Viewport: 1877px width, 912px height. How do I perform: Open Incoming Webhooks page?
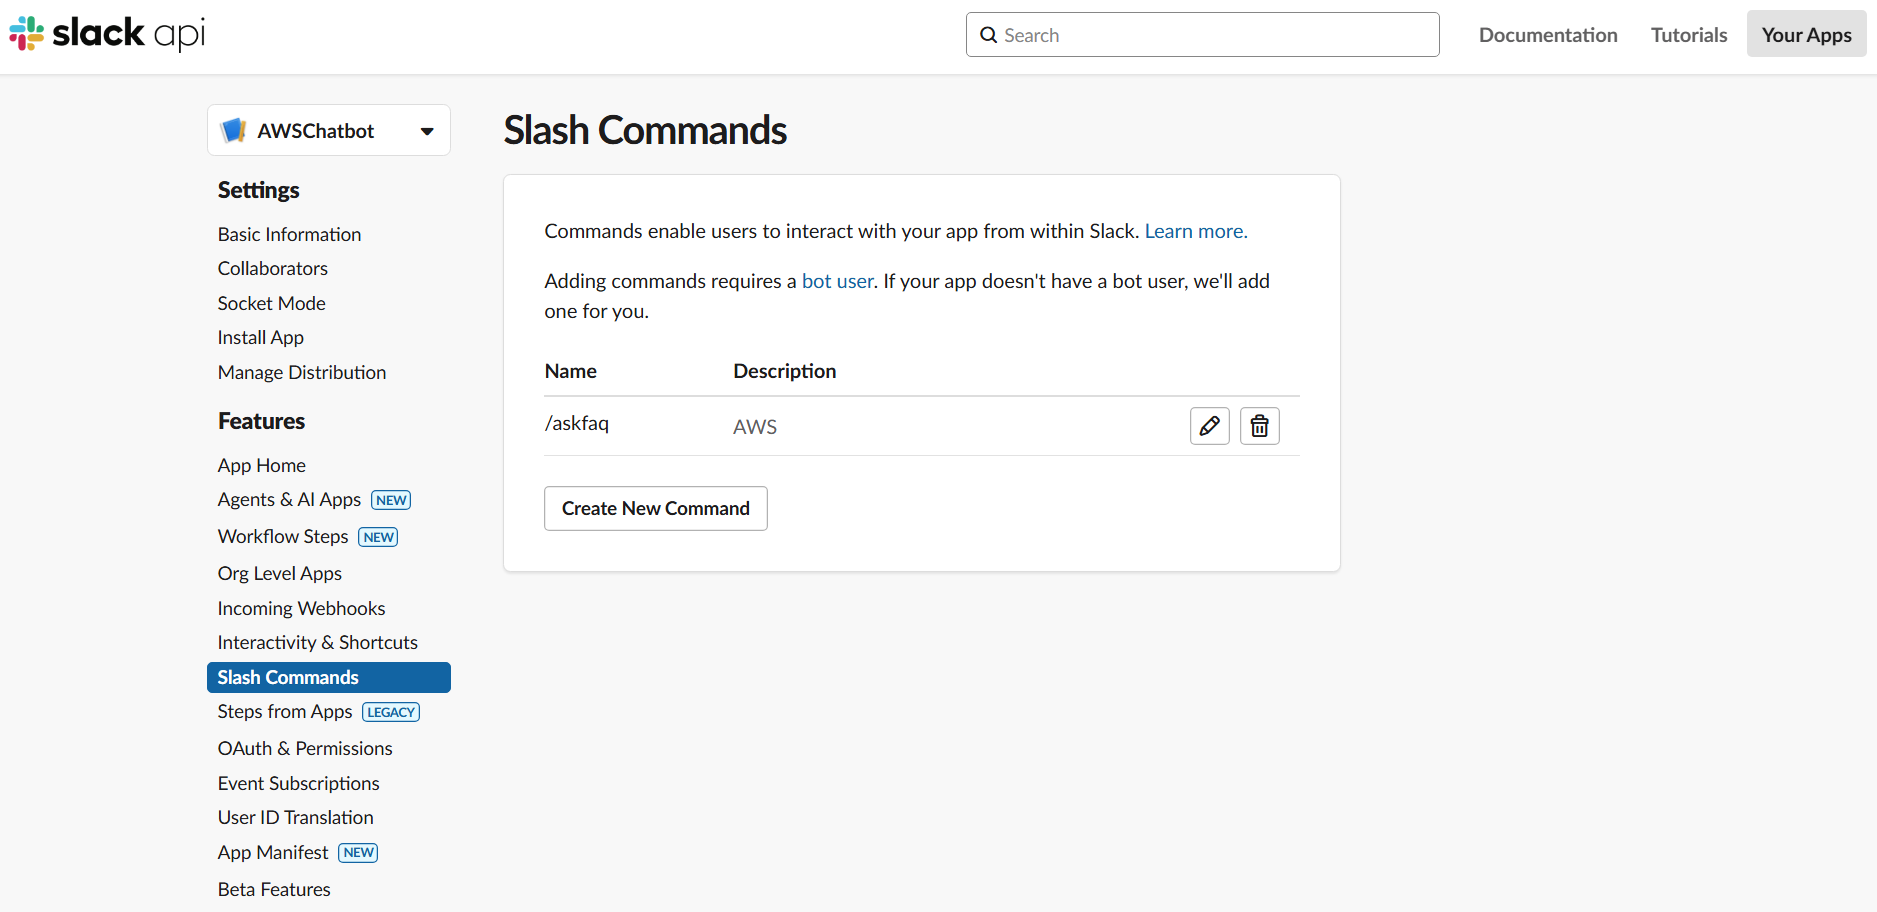(301, 608)
